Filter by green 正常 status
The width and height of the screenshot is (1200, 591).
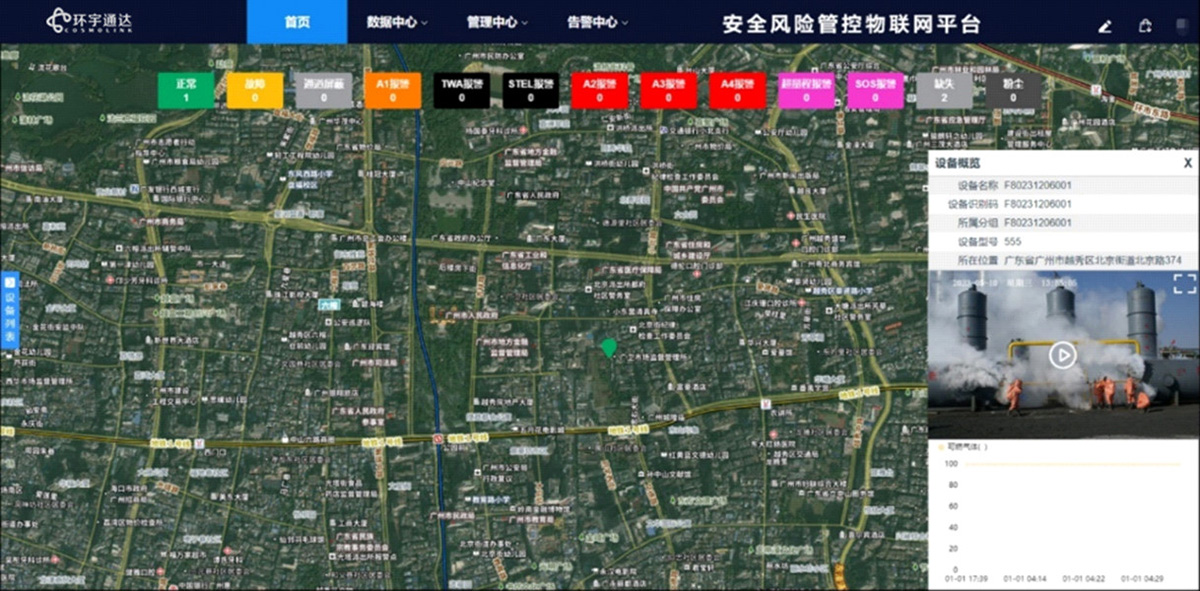[186, 90]
